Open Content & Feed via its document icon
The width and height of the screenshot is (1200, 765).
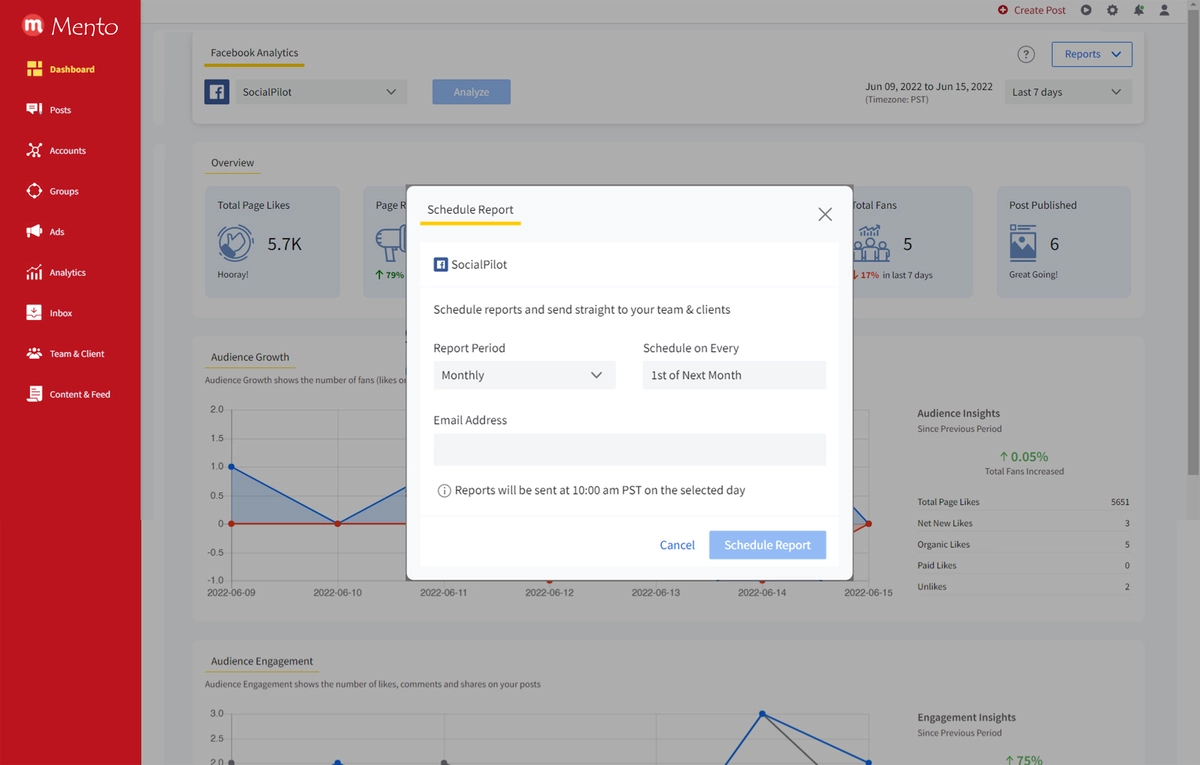click(34, 394)
